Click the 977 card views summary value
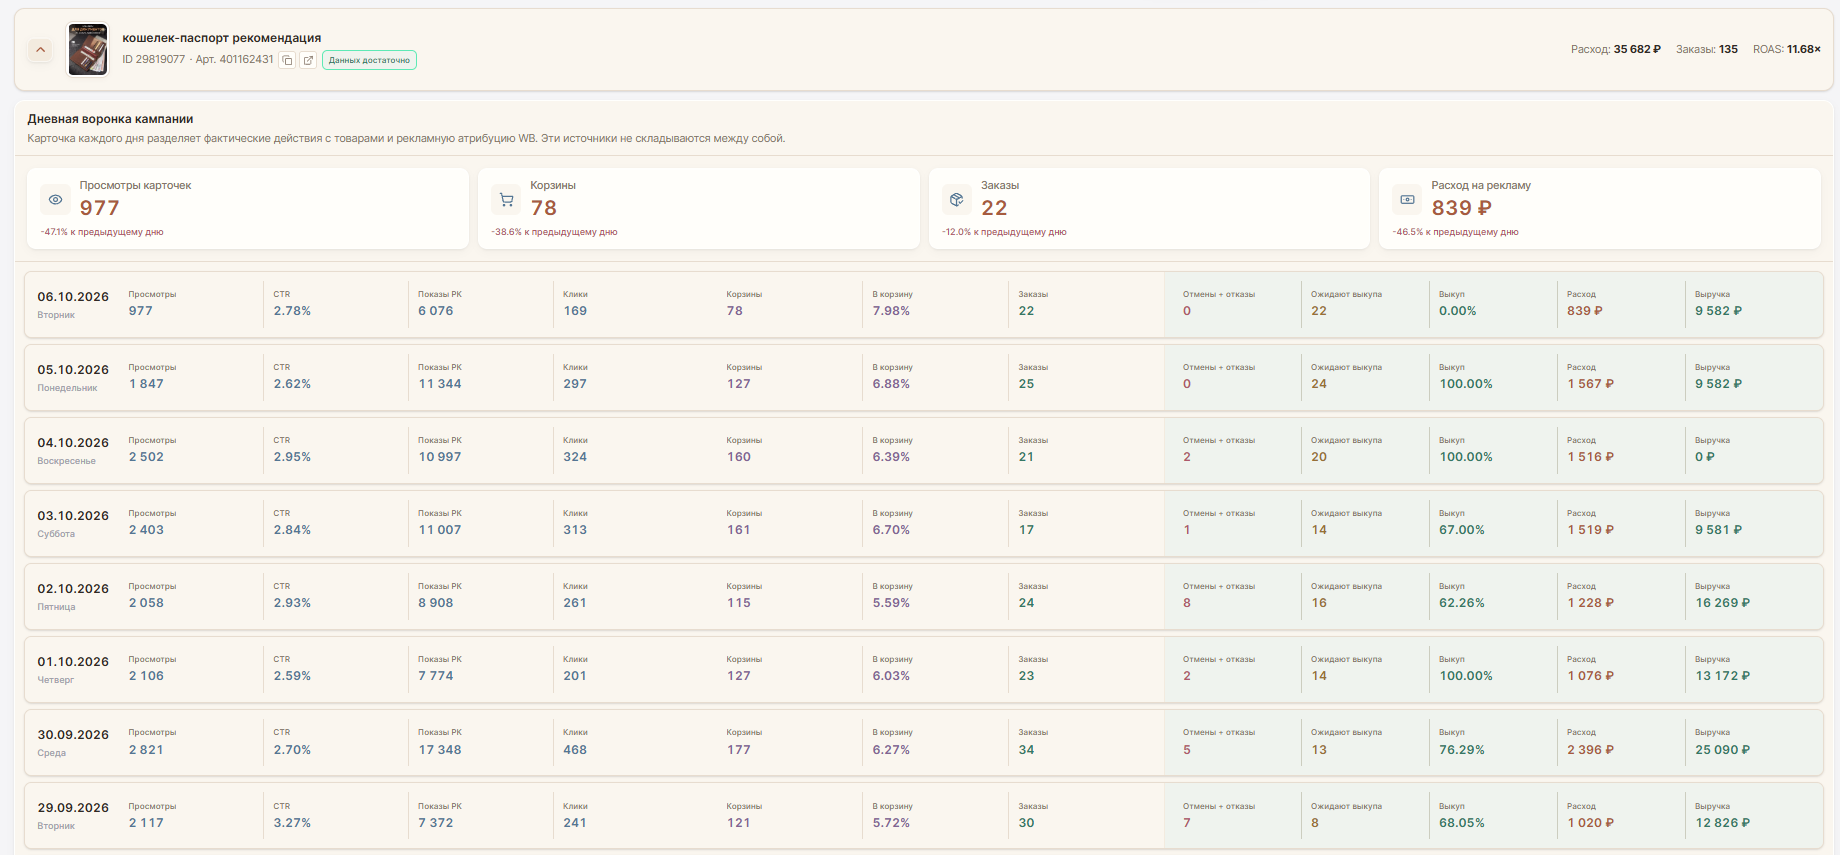This screenshot has width=1840, height=855. coord(100,208)
